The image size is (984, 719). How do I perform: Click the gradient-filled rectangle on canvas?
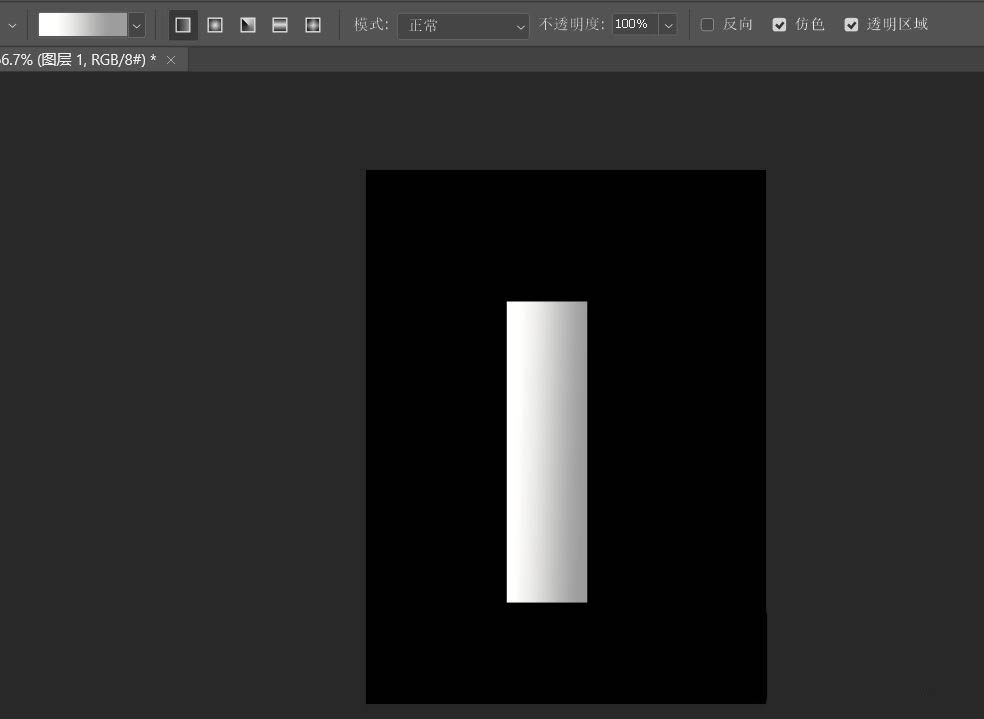(546, 451)
